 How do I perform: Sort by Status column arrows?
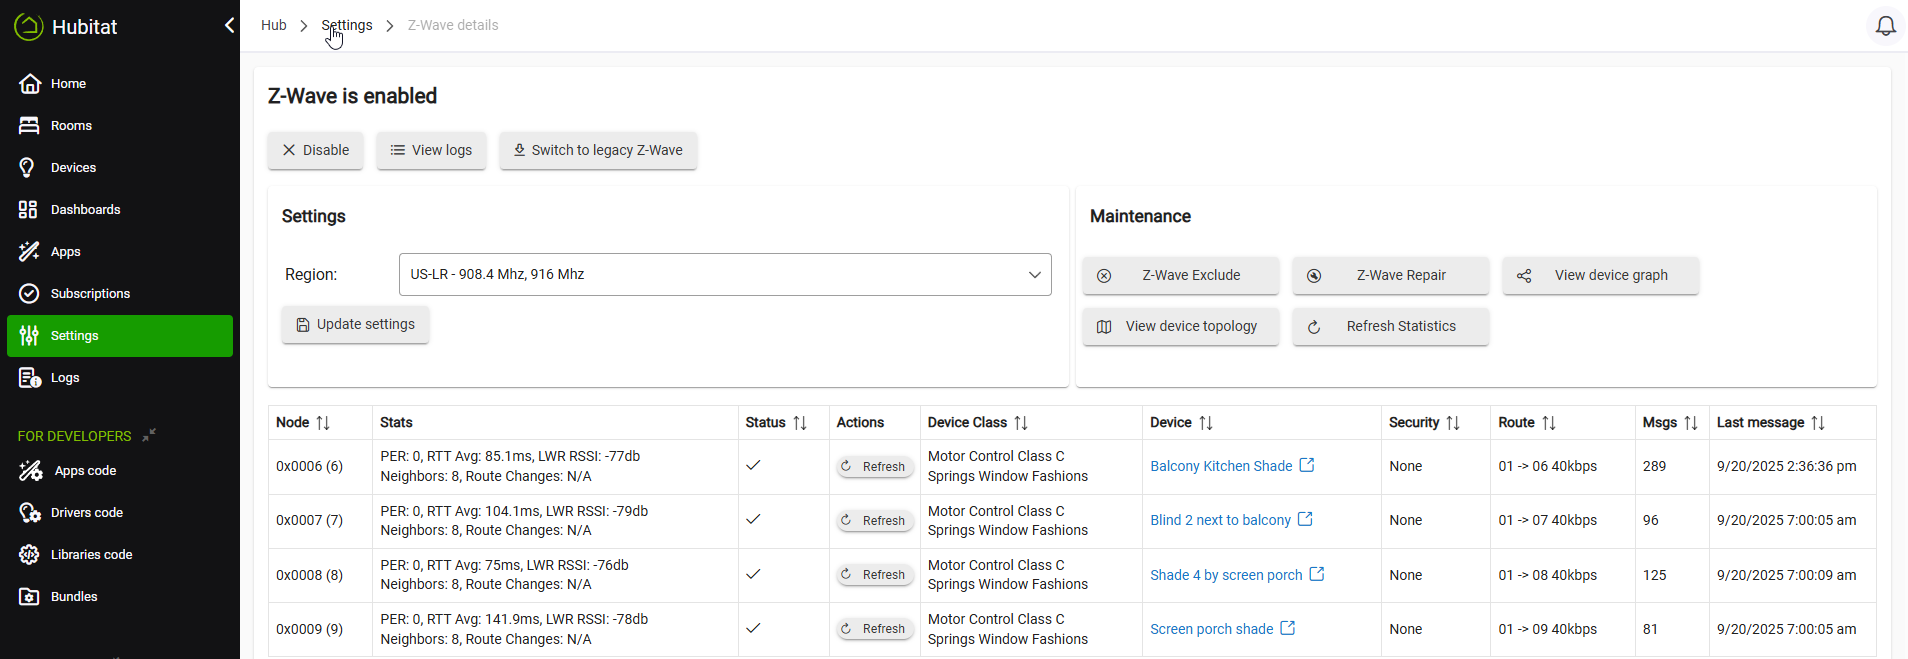[x=800, y=423]
